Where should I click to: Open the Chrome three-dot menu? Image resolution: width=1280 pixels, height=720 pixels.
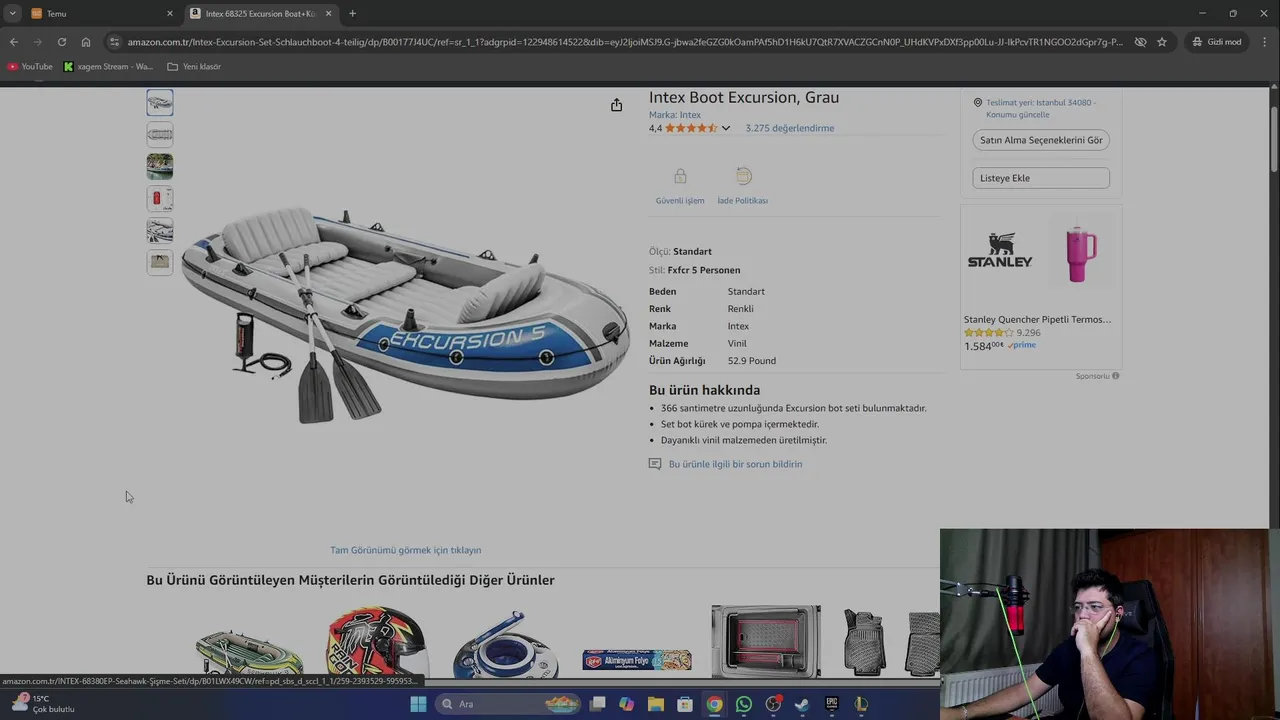pos(1264,42)
